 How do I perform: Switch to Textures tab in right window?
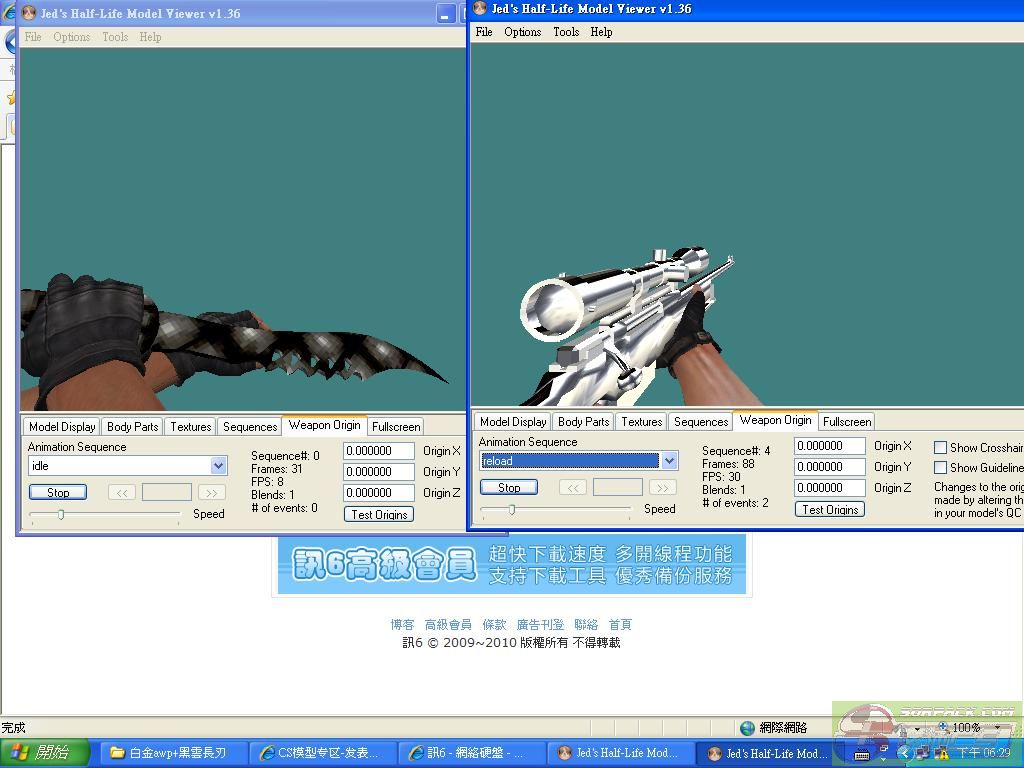tap(641, 422)
